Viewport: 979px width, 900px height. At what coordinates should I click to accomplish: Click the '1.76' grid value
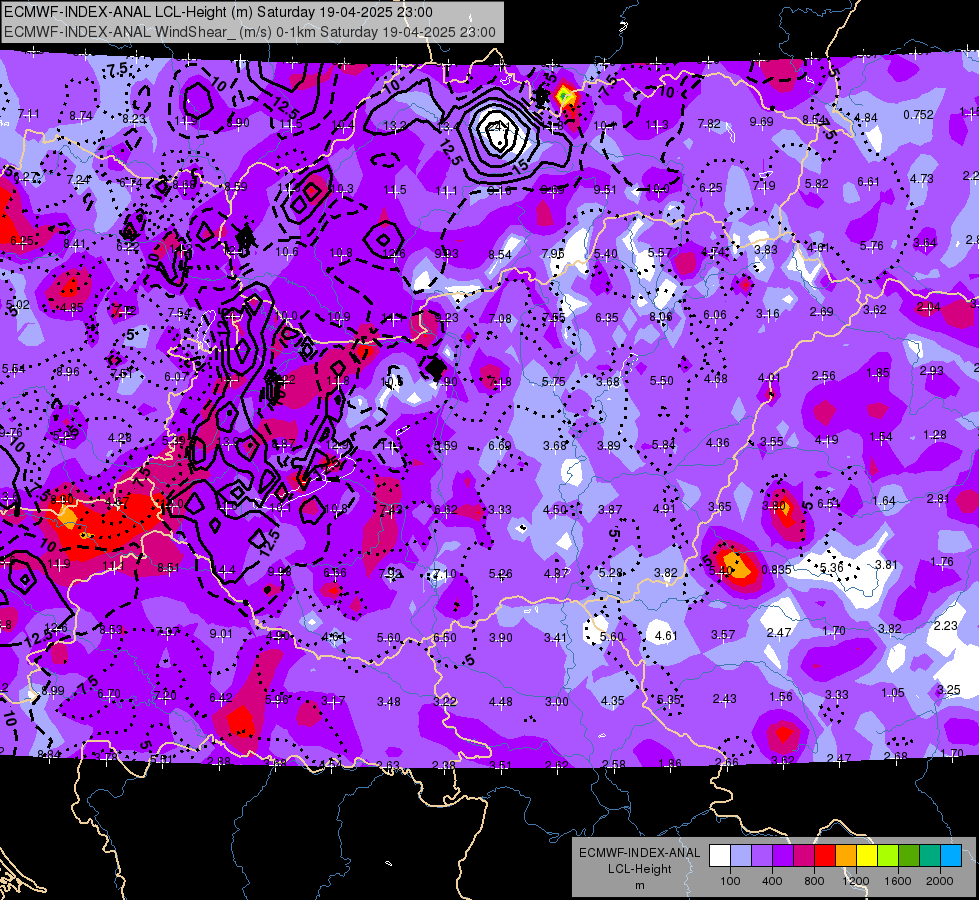(x=942, y=562)
